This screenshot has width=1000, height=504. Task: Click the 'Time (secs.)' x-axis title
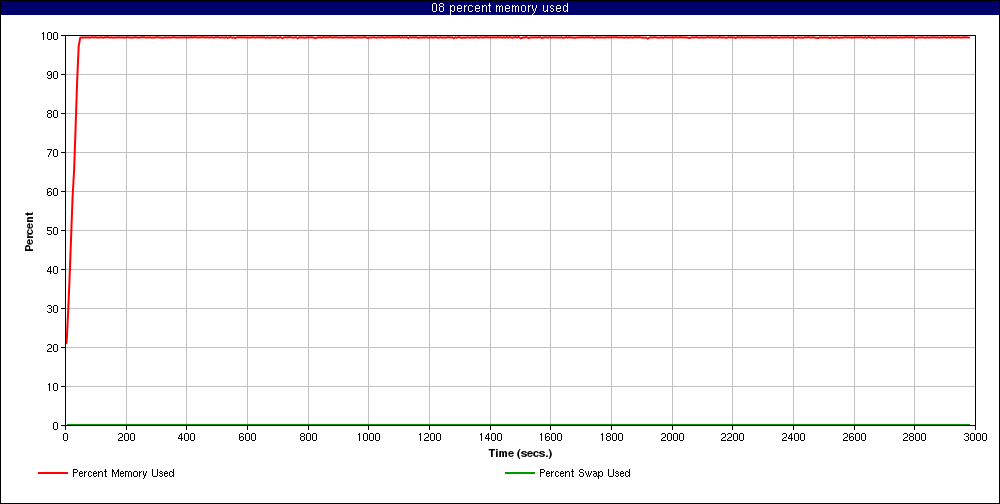(520, 453)
